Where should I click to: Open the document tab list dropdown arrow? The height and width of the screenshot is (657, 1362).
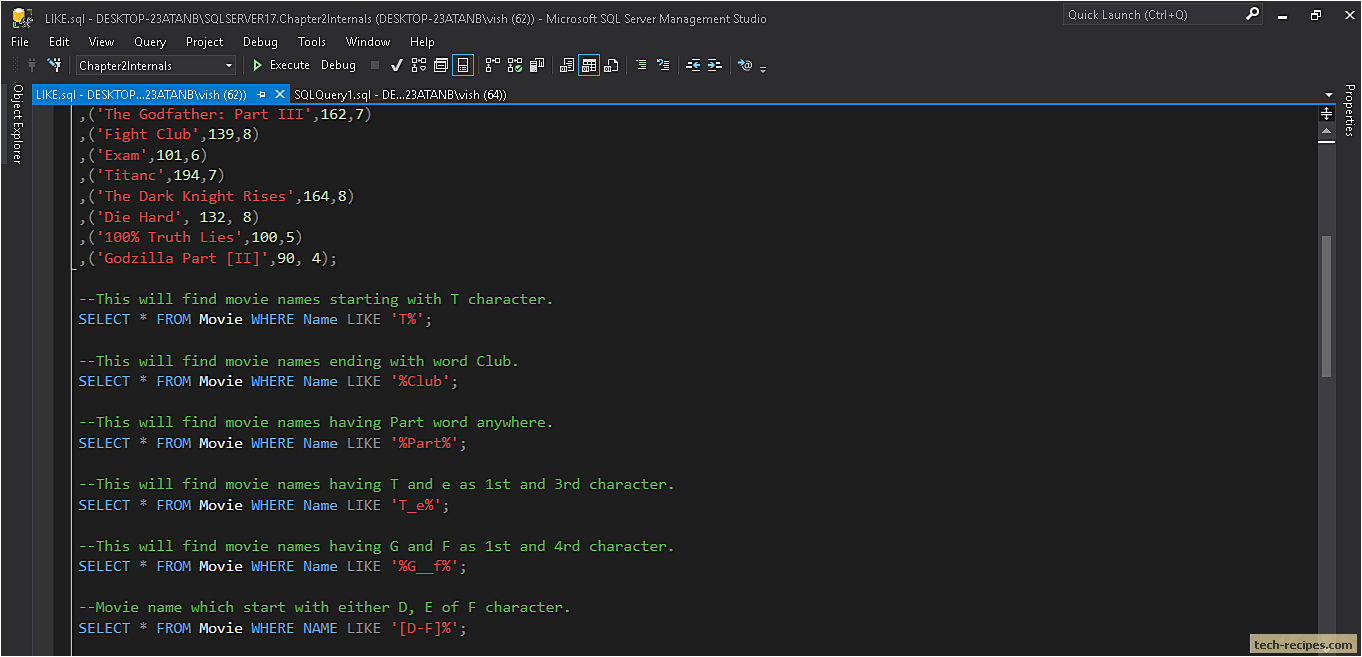coord(1327,94)
